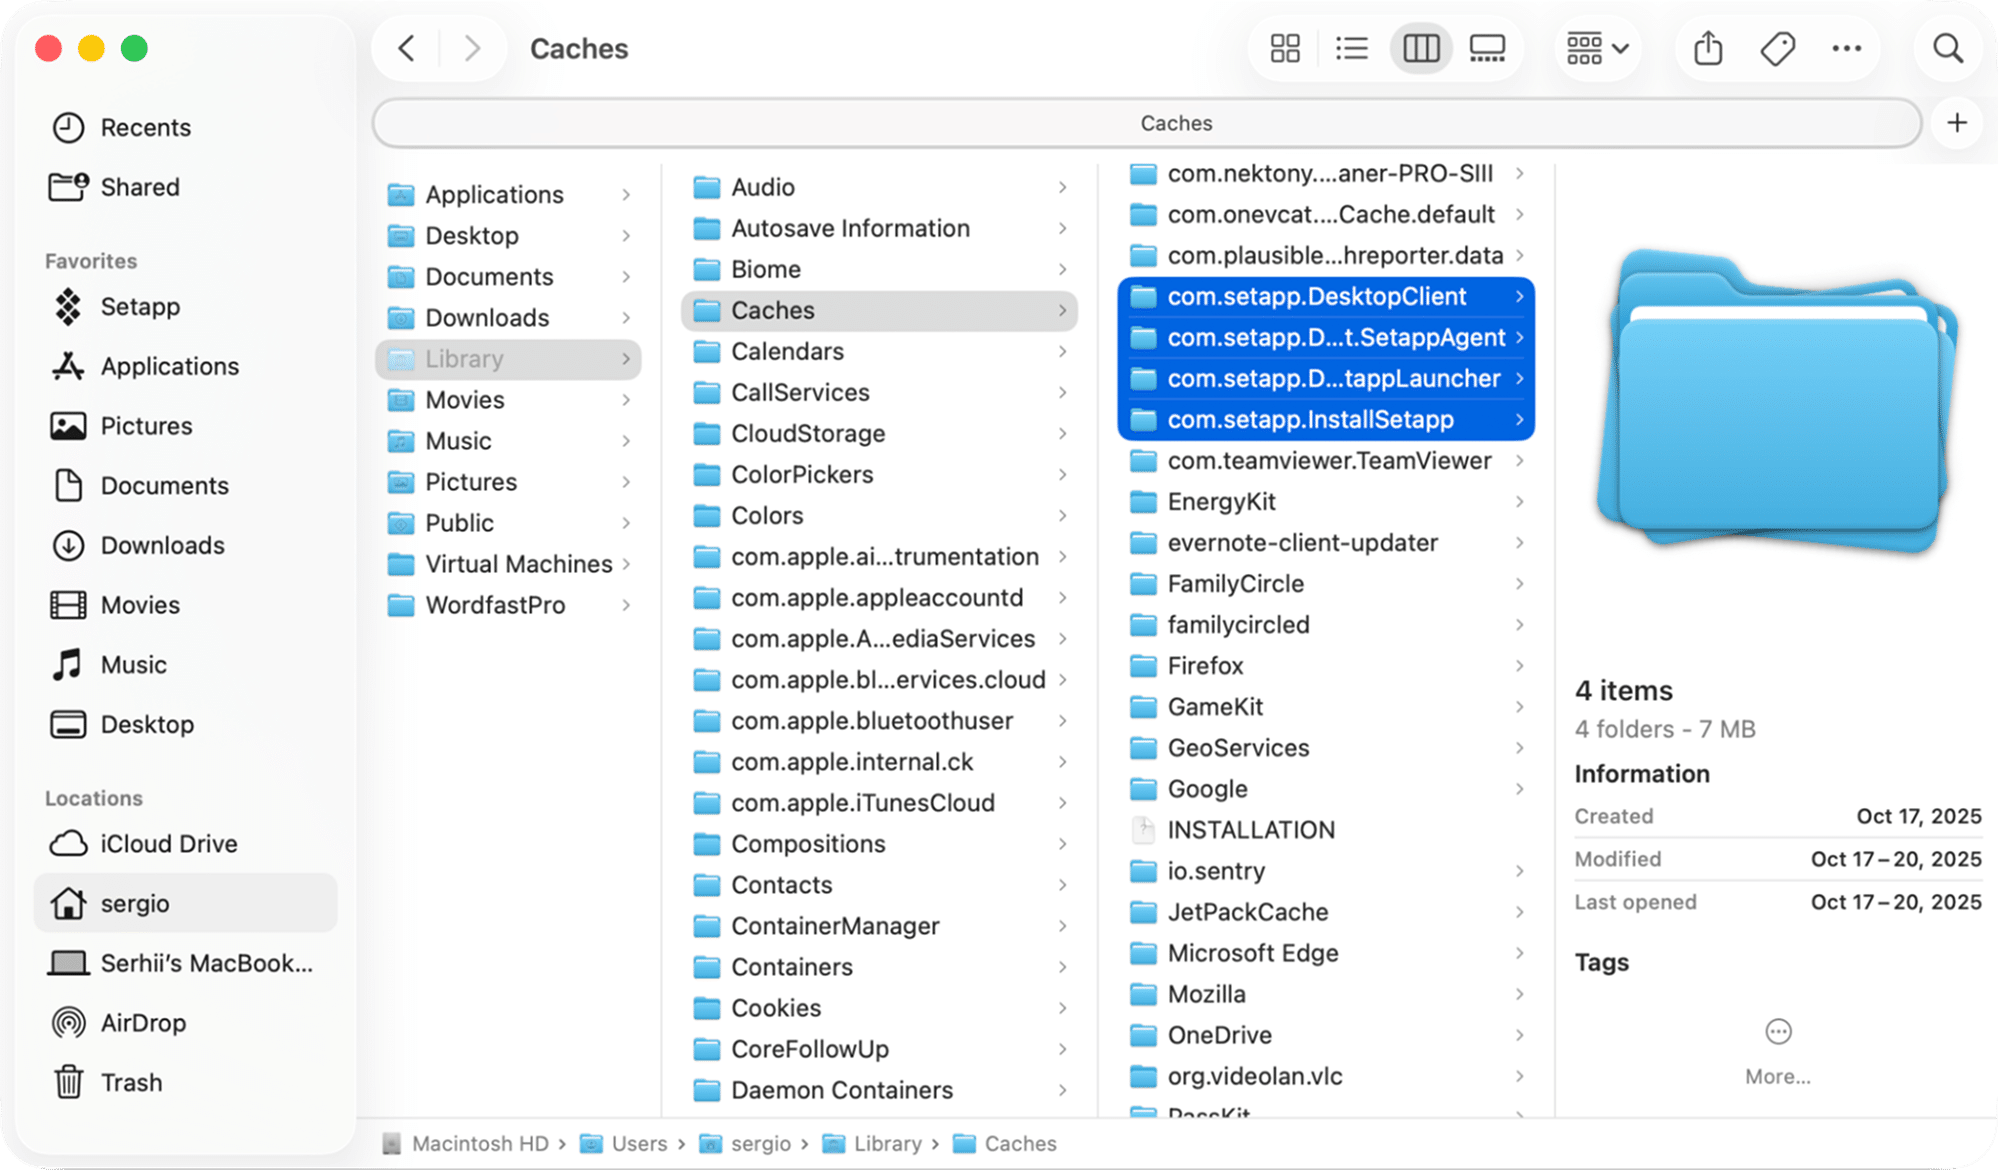The height and width of the screenshot is (1170, 1998).
Task: Open the Edit Tags button
Action: point(1777,48)
